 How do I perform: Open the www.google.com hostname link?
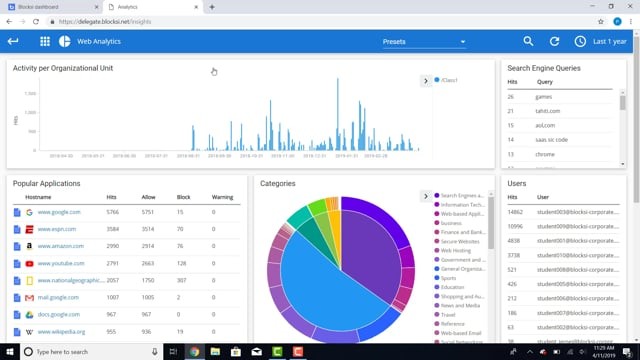59,212
